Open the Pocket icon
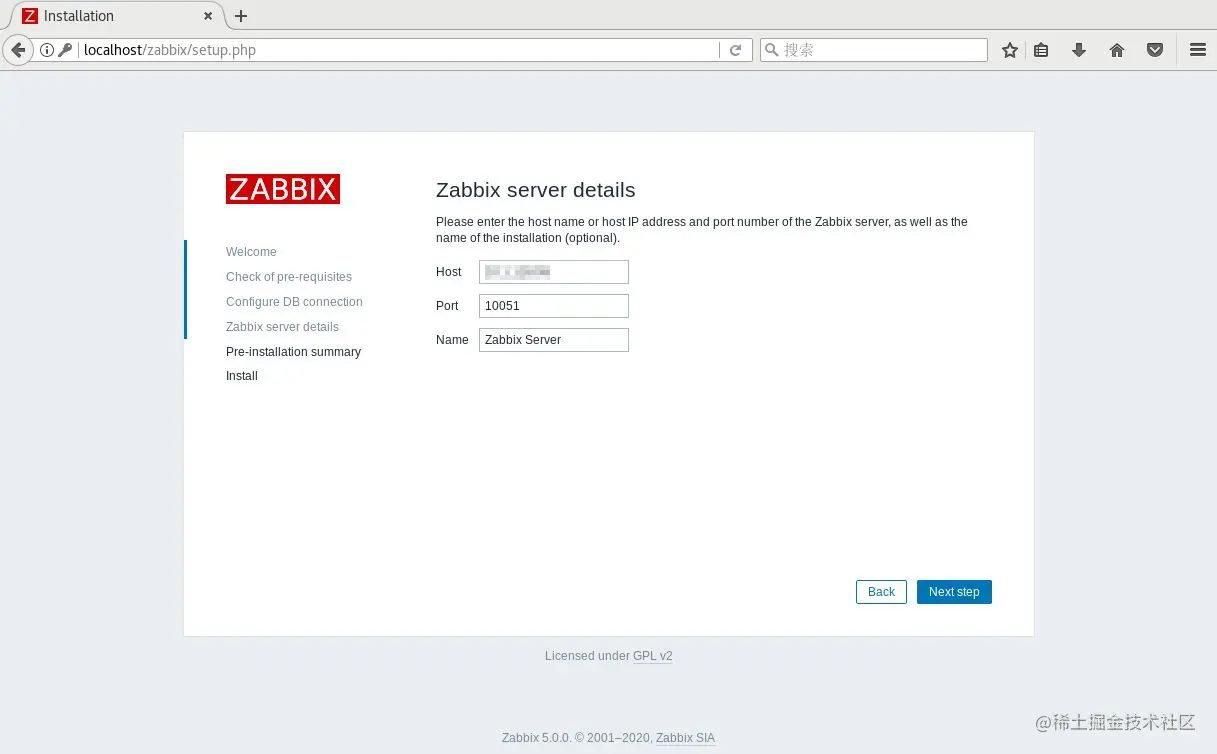This screenshot has height=754, width=1217. pyautogui.click(x=1155, y=50)
